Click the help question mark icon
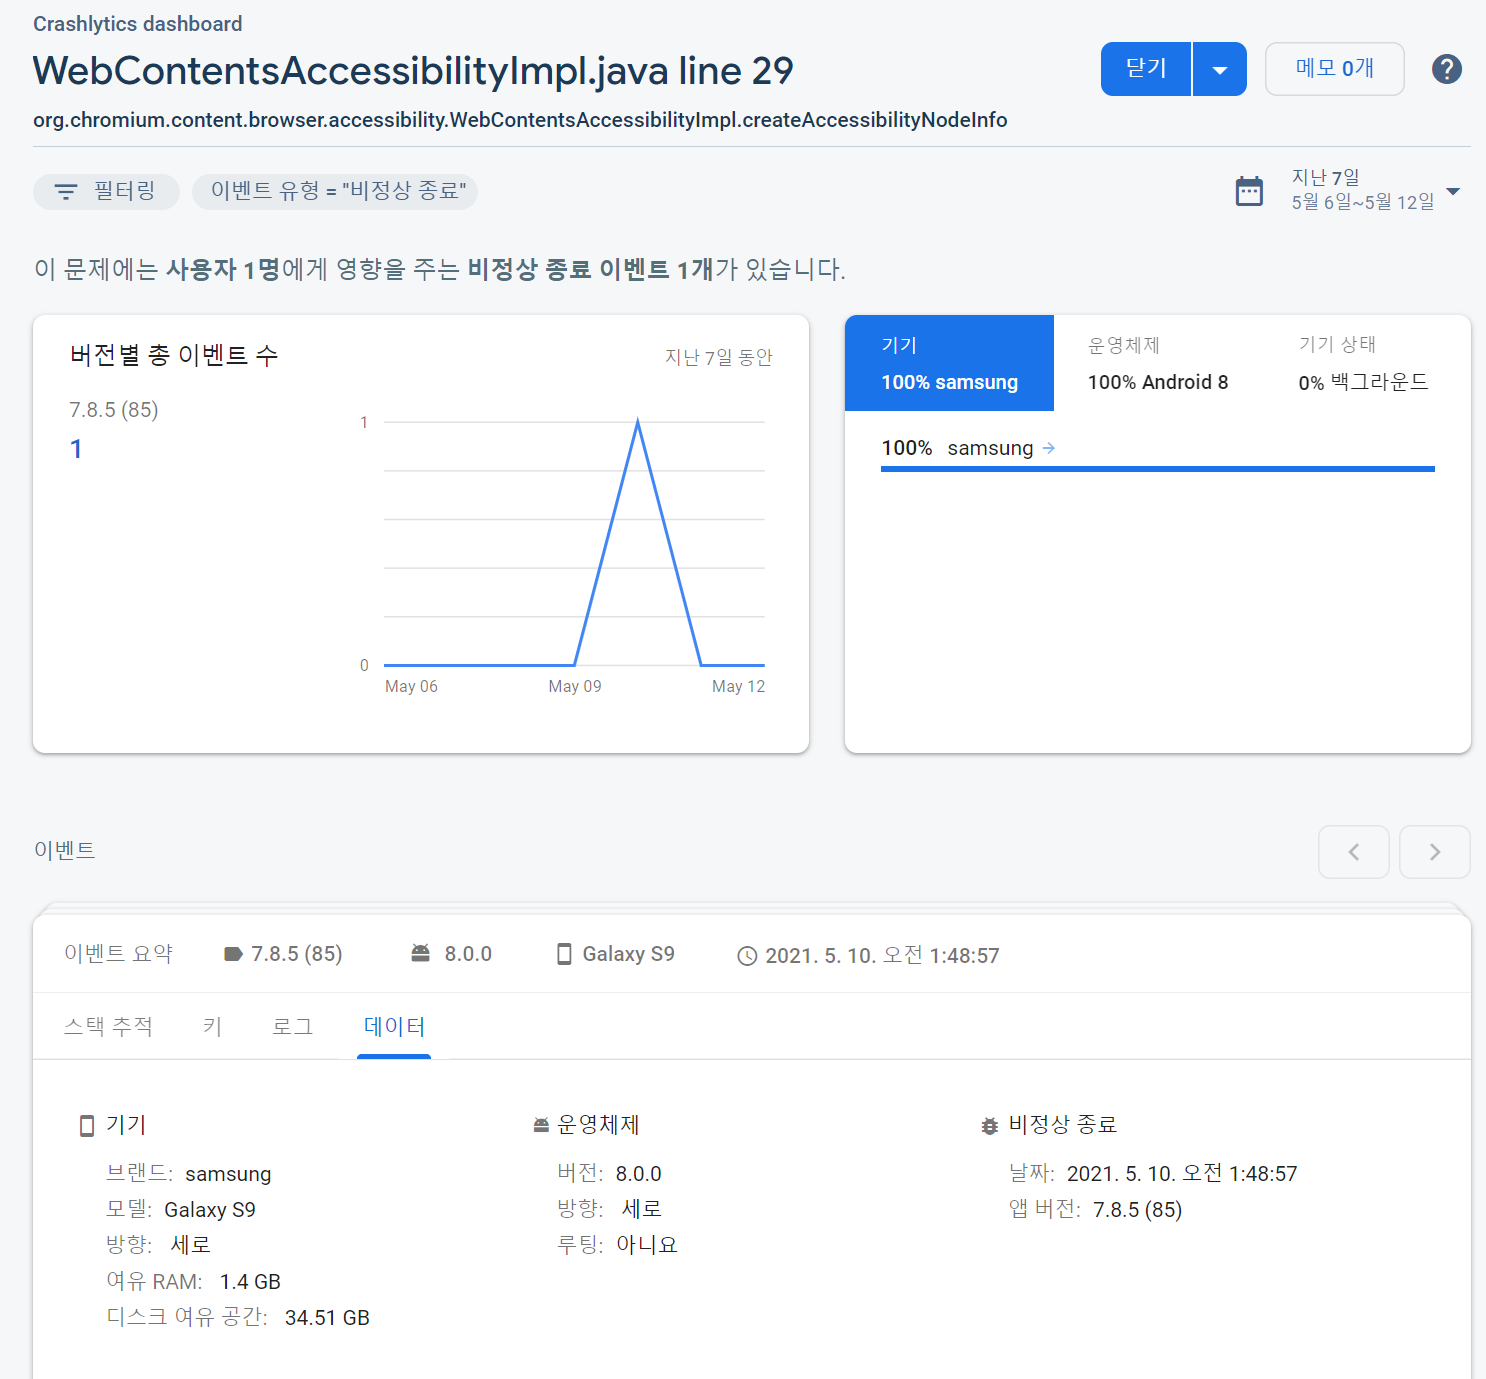Viewport: 1486px width, 1379px height. (x=1446, y=69)
